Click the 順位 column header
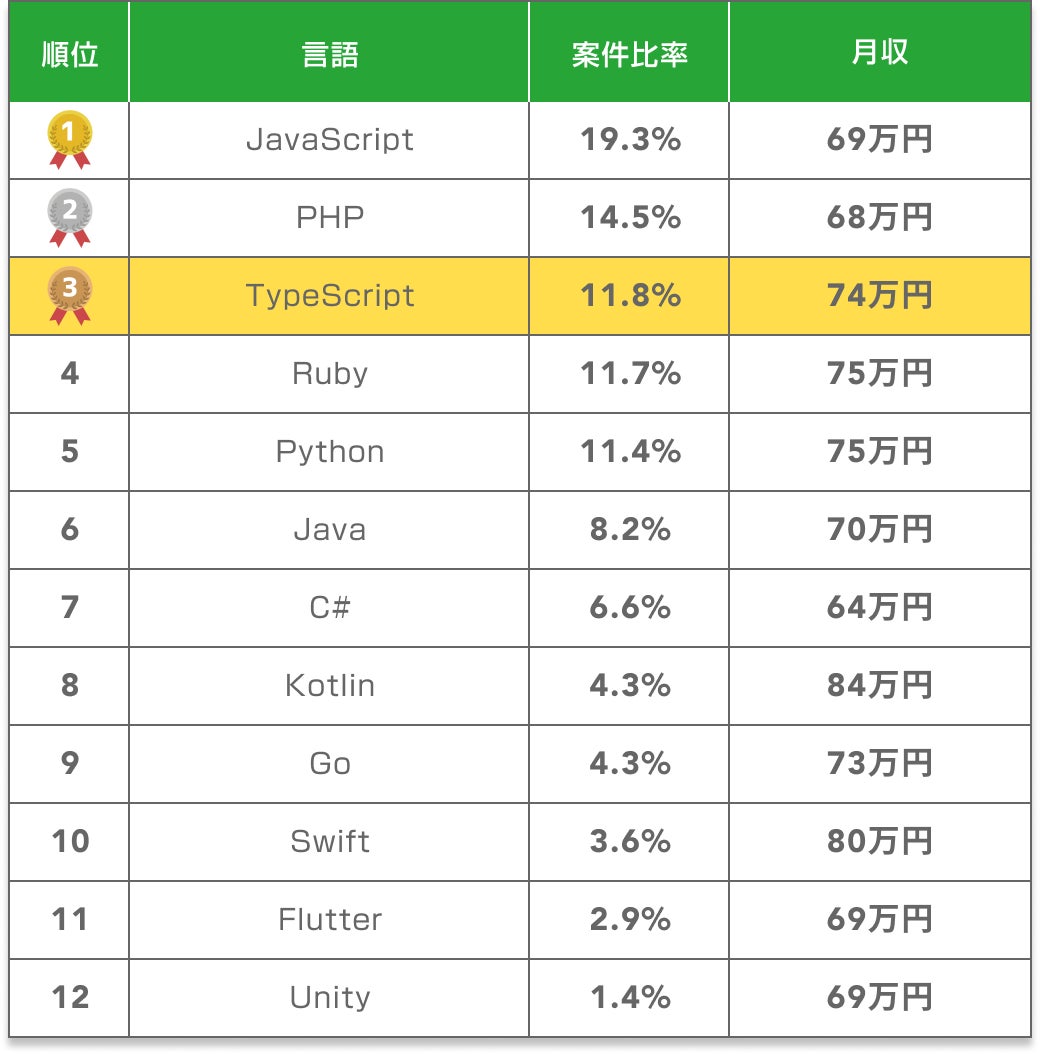Image resolution: width=1040 pixels, height=1054 pixels. [70, 54]
